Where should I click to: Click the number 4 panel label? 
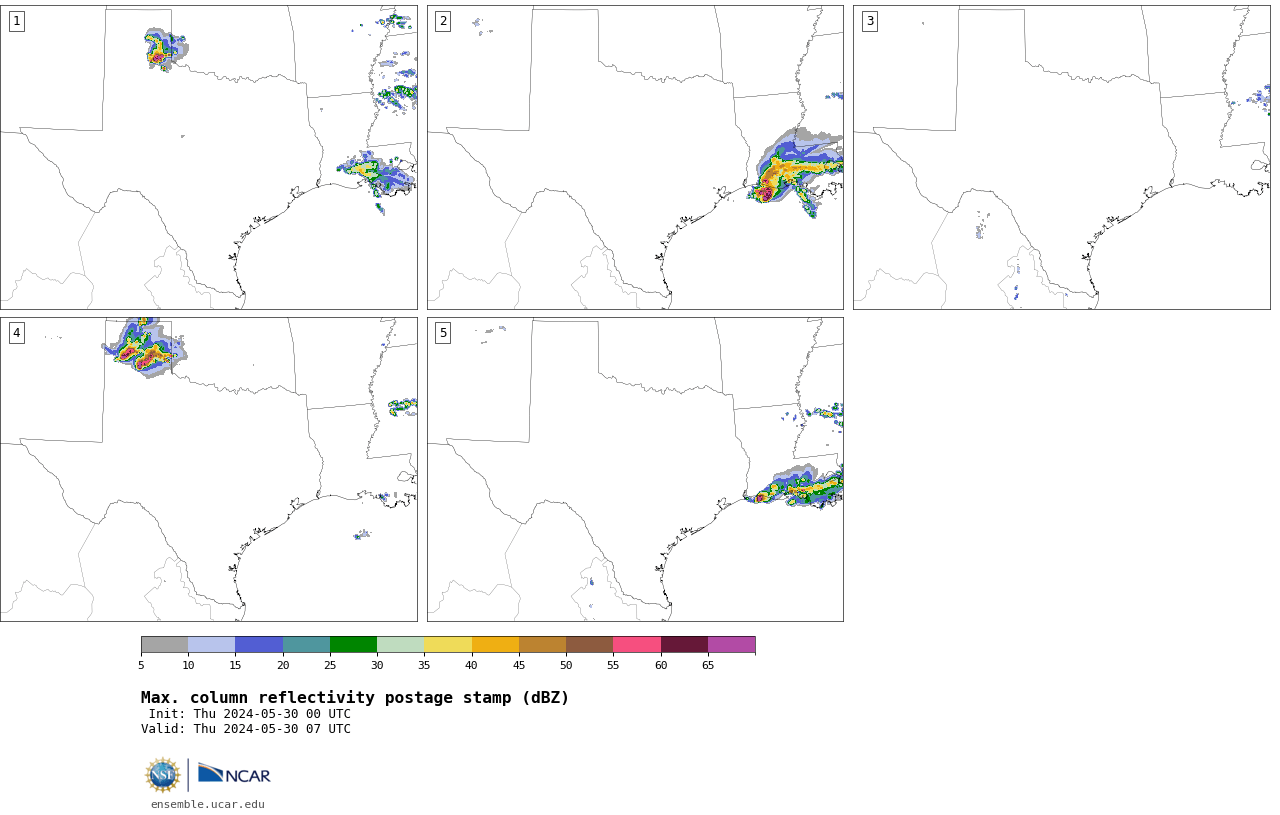[17, 333]
